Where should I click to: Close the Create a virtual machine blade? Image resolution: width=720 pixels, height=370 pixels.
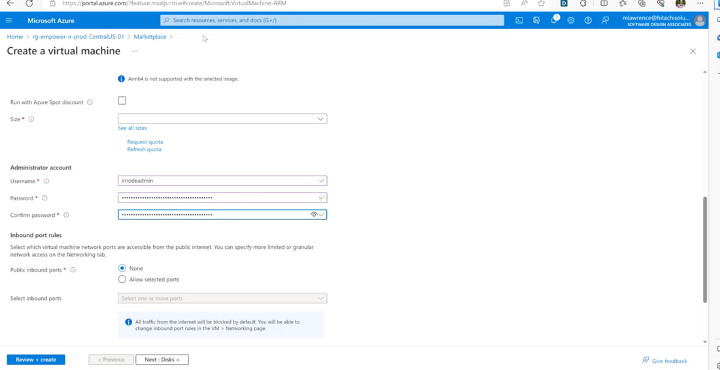(693, 51)
